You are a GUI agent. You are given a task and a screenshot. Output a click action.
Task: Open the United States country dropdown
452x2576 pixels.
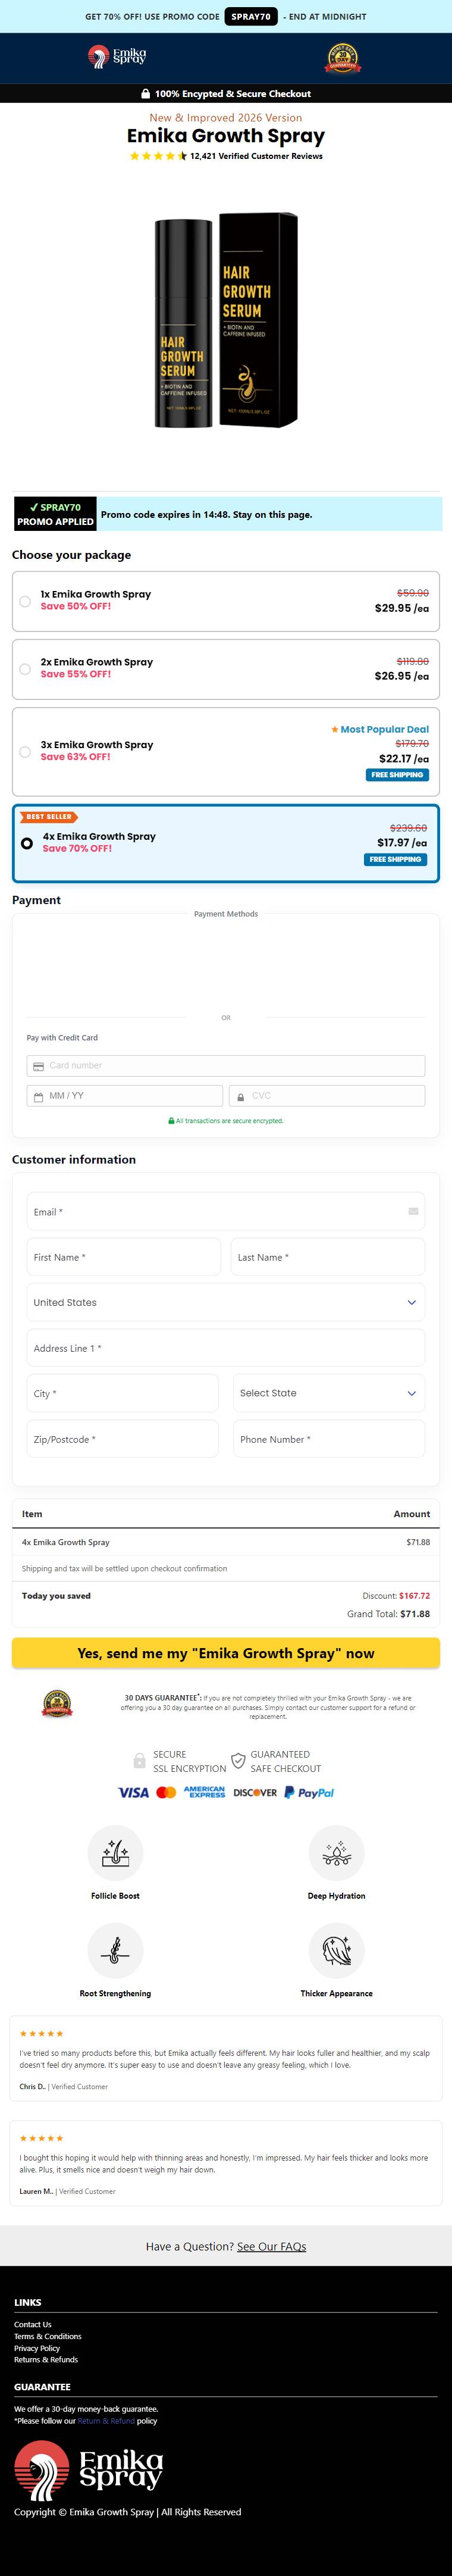click(x=225, y=1303)
